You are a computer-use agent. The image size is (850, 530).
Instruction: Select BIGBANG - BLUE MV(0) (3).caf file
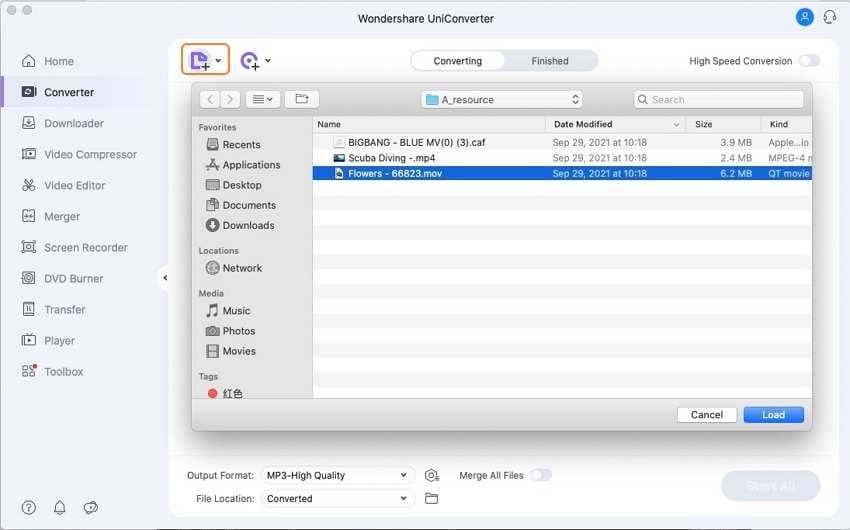coord(562,143)
